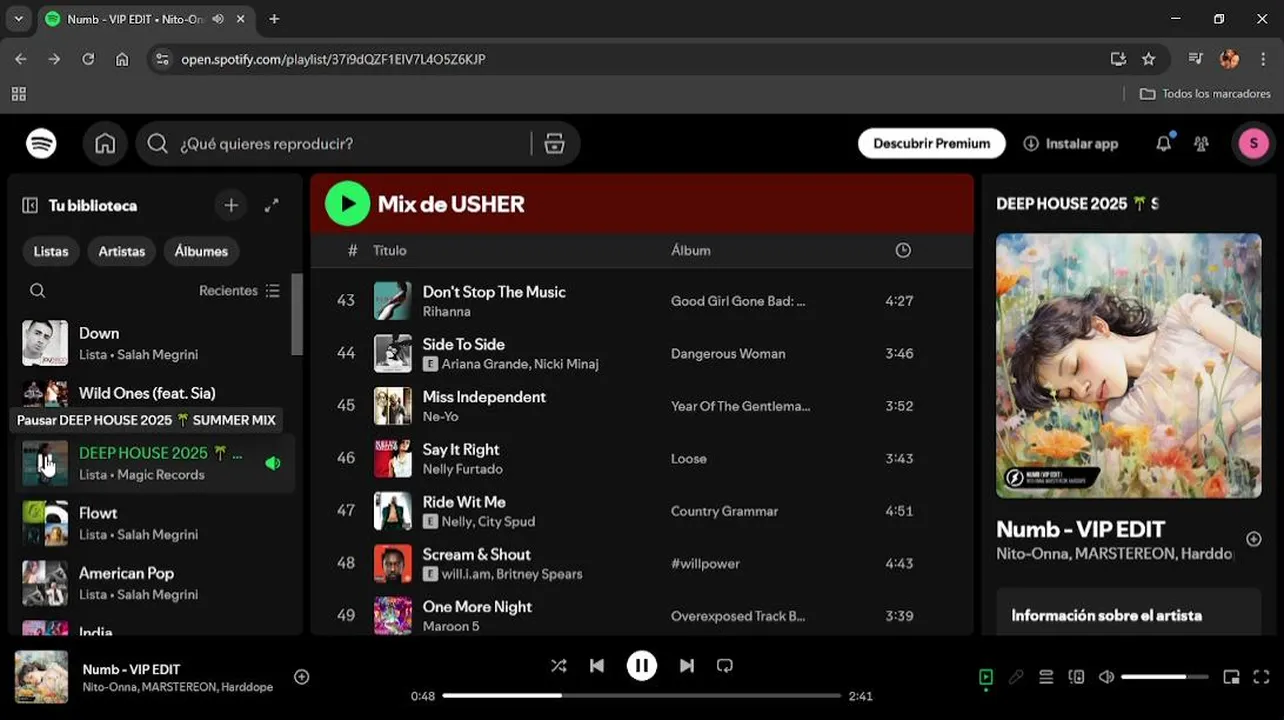
Task: Search within the library
Action: tap(37, 291)
